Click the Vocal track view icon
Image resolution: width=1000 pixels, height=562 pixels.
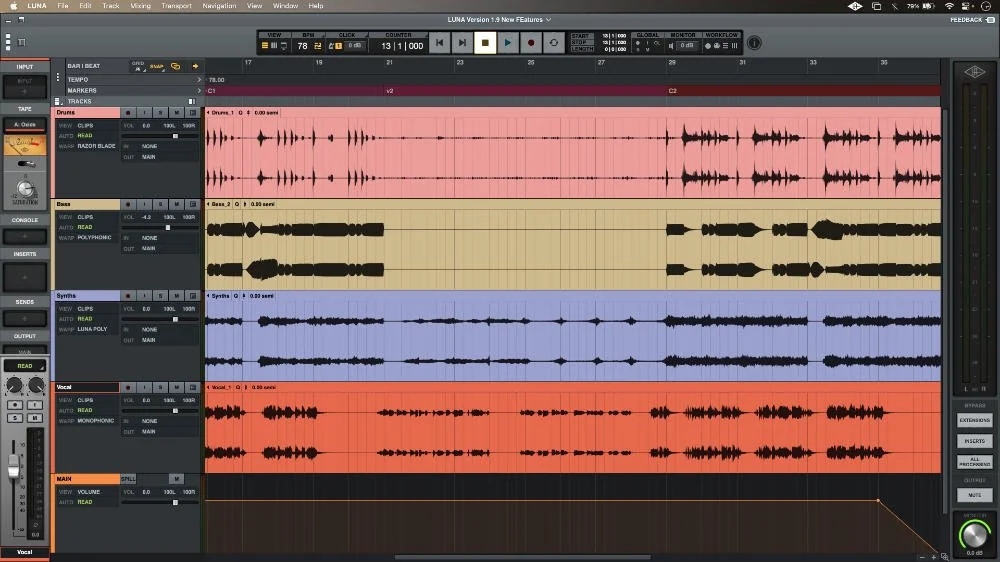click(x=193, y=387)
